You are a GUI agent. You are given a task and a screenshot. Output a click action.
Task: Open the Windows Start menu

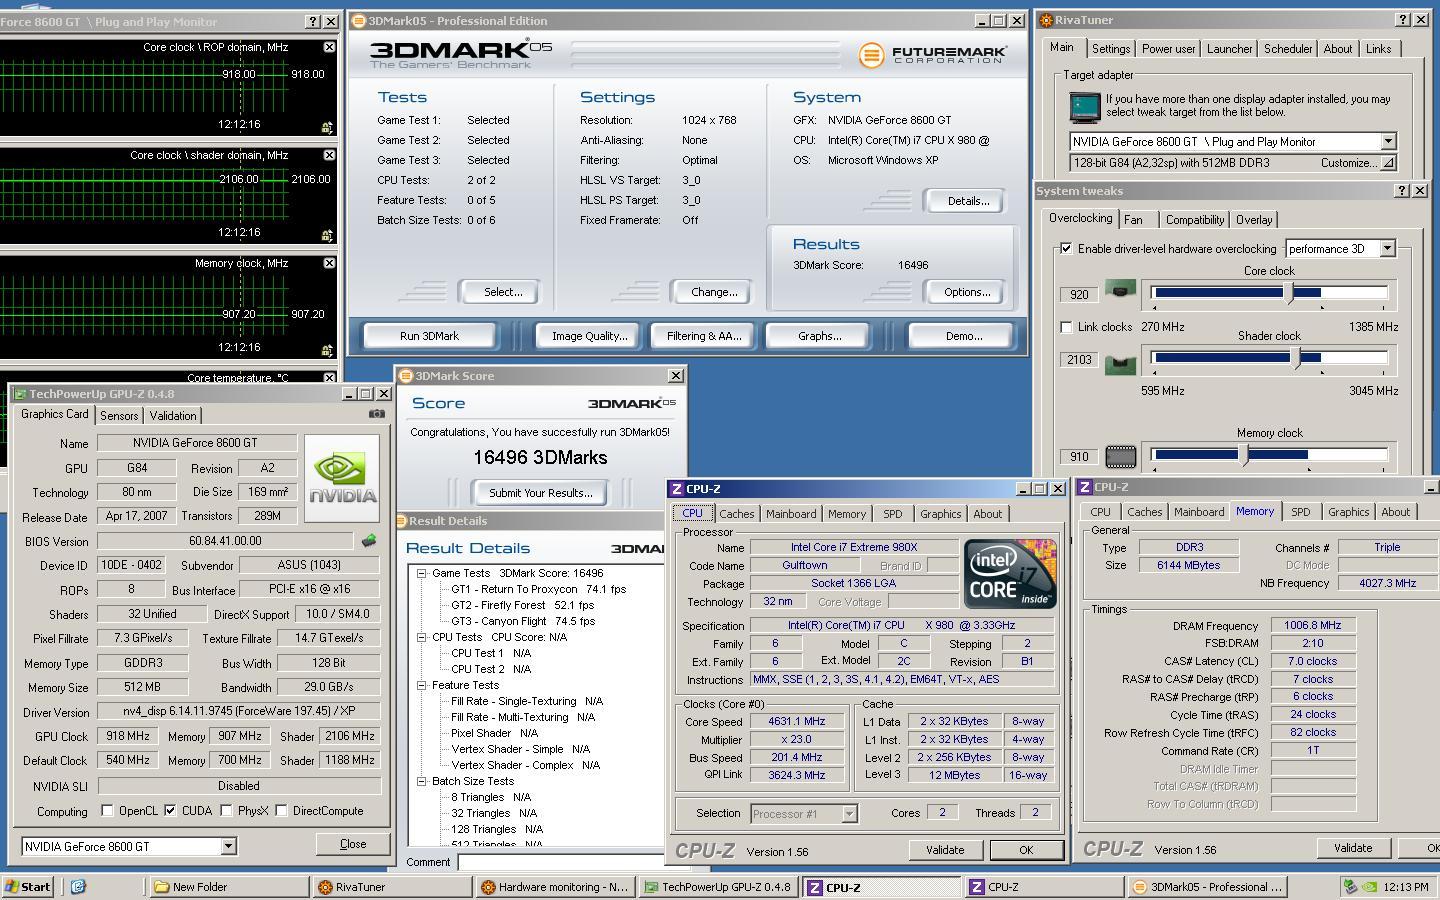click(x=28, y=886)
